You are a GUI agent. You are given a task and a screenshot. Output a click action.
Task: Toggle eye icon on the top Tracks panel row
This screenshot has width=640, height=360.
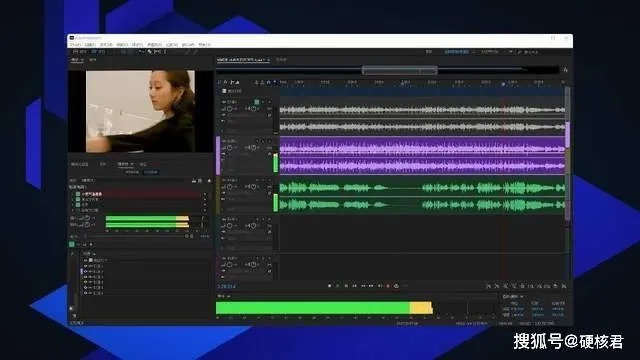point(86,260)
